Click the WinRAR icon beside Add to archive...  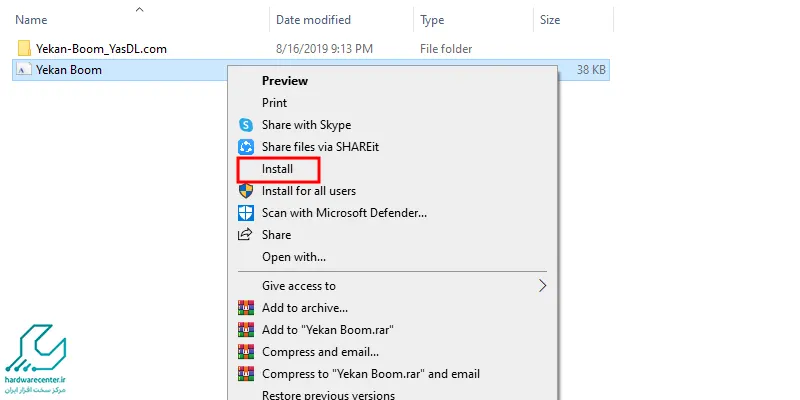tap(246, 308)
